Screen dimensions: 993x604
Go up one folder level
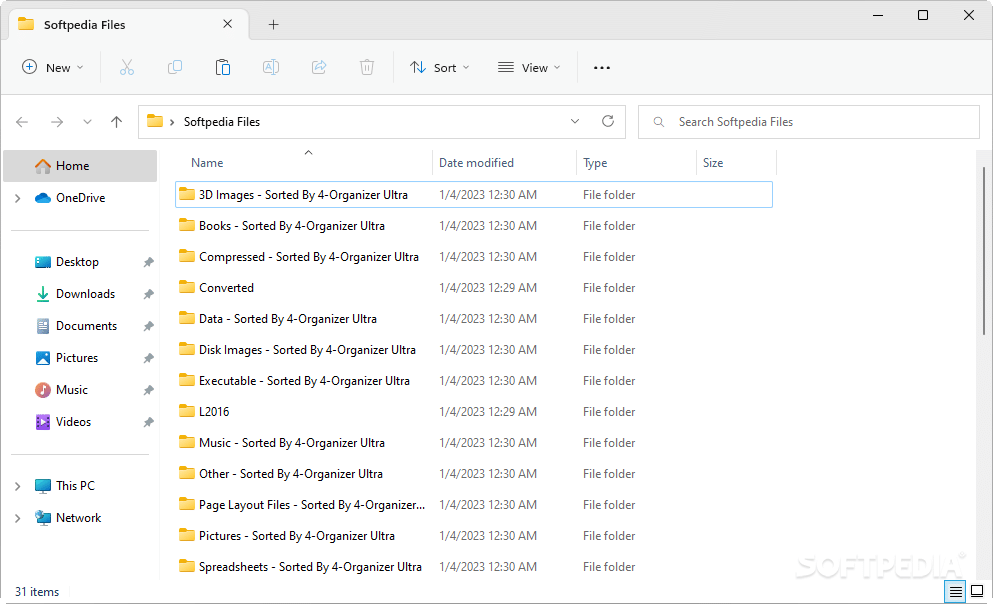[117, 122]
